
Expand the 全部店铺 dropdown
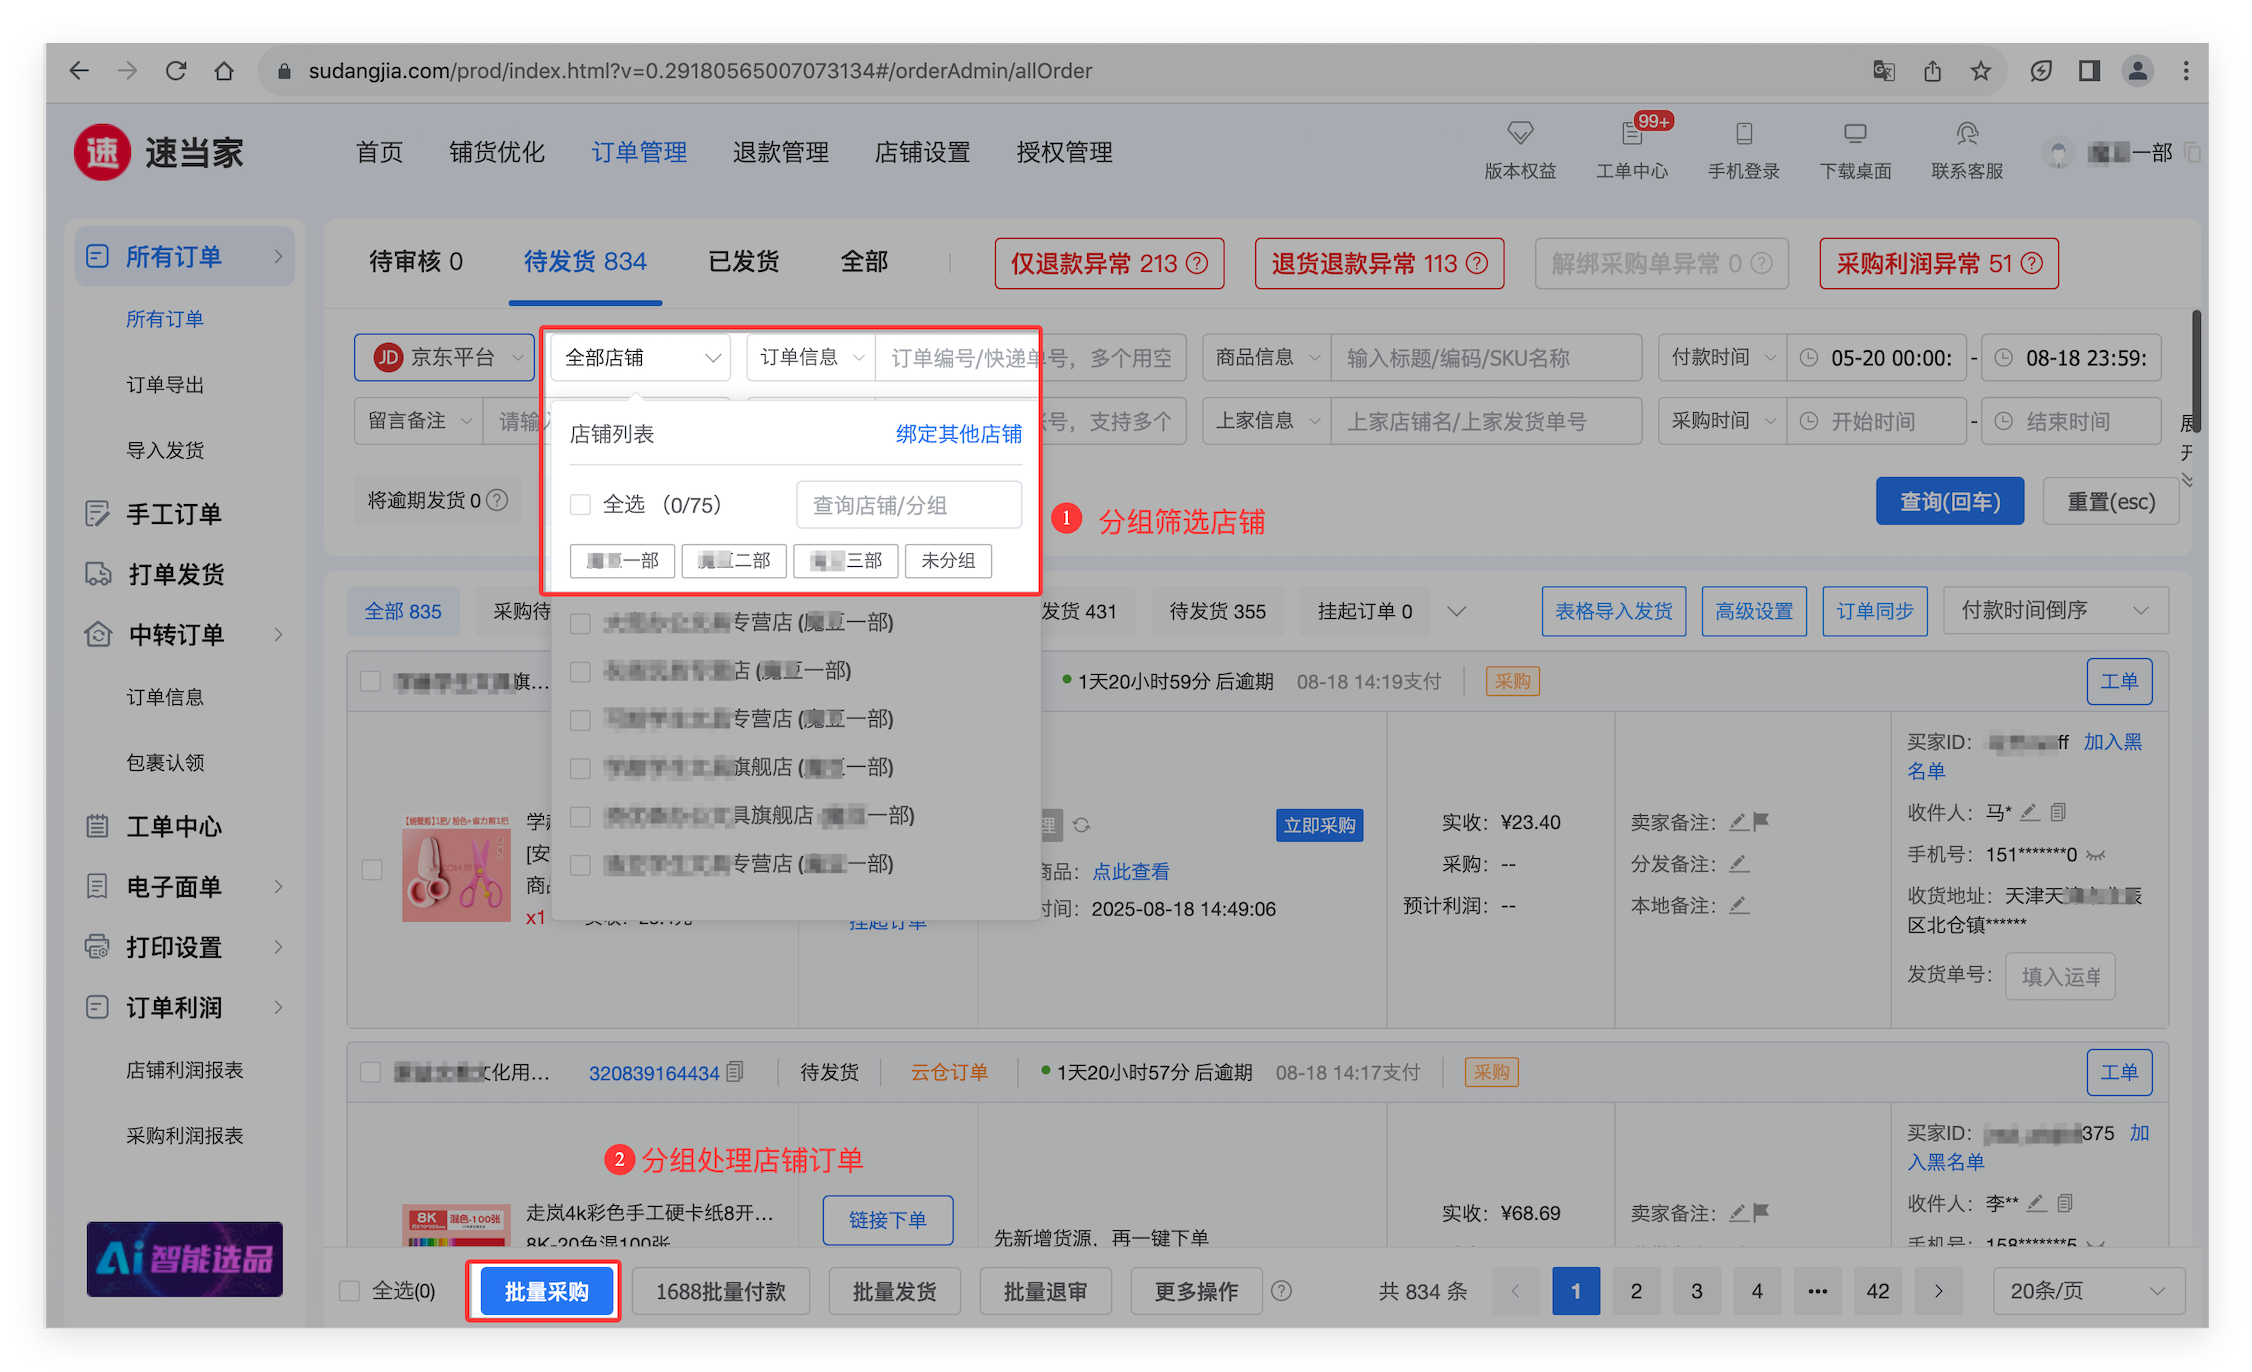(641, 358)
